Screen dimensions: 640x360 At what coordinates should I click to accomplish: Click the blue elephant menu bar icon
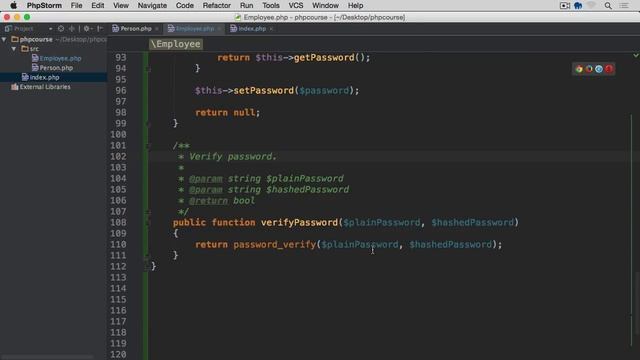(578, 5)
